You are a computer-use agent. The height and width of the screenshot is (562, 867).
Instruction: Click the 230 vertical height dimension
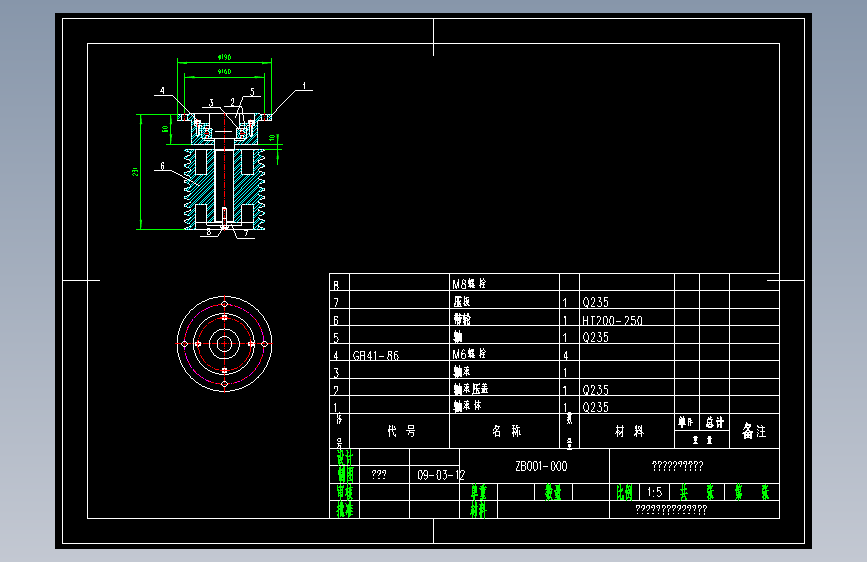[x=135, y=172]
